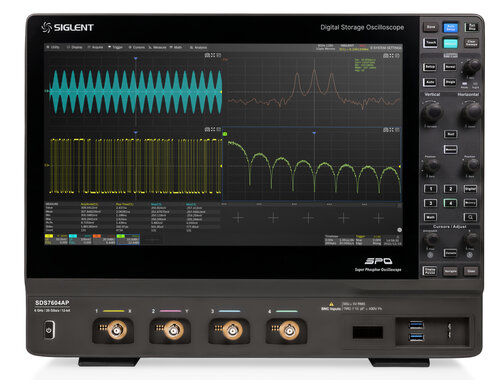Click the trigger Setup button
The width and height of the screenshot is (500, 380).
pyautogui.click(x=430, y=67)
